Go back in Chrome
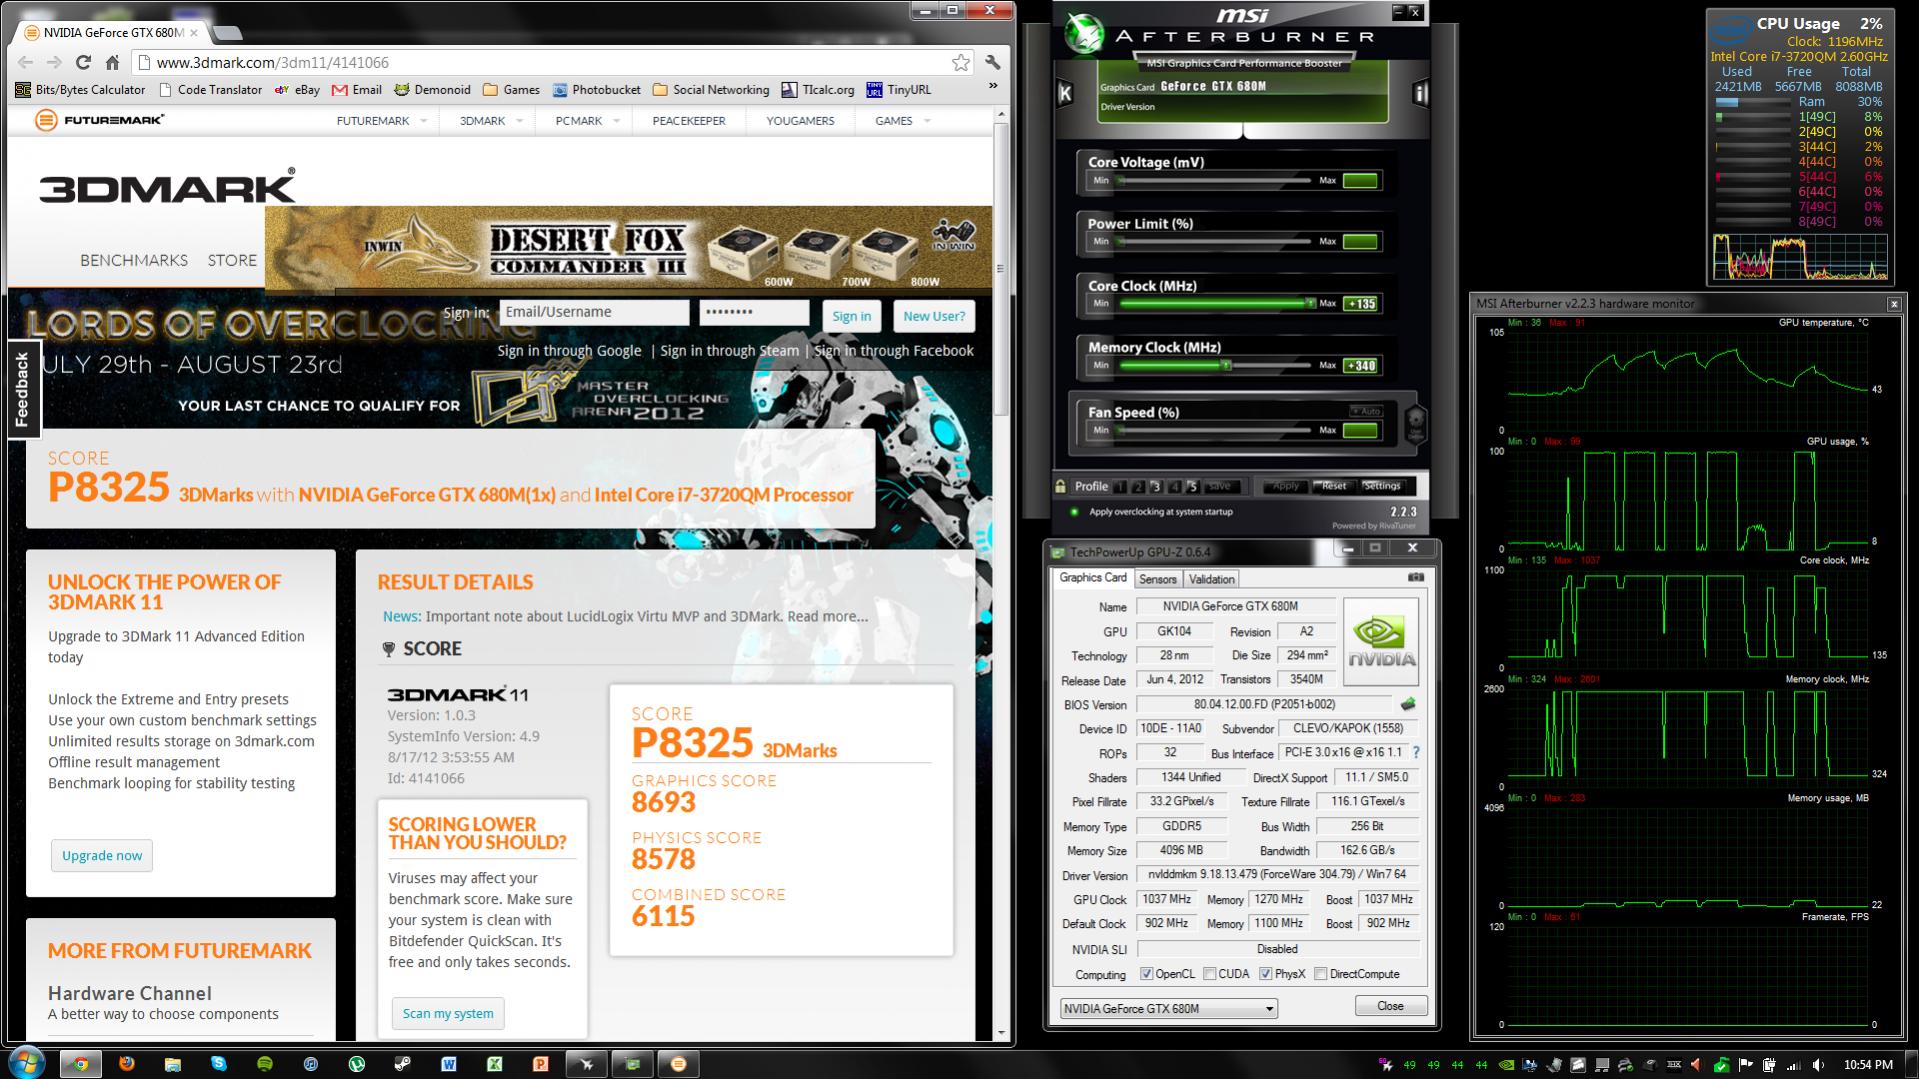 (26, 62)
